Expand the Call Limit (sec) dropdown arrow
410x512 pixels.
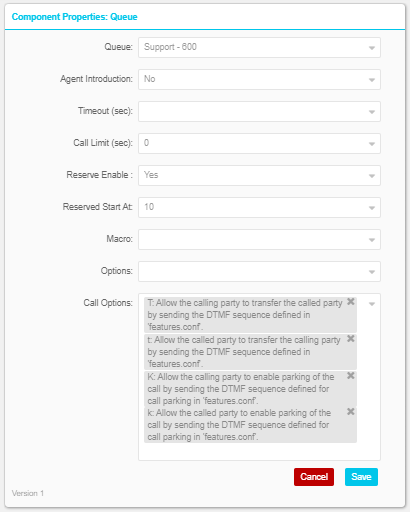[x=372, y=144]
